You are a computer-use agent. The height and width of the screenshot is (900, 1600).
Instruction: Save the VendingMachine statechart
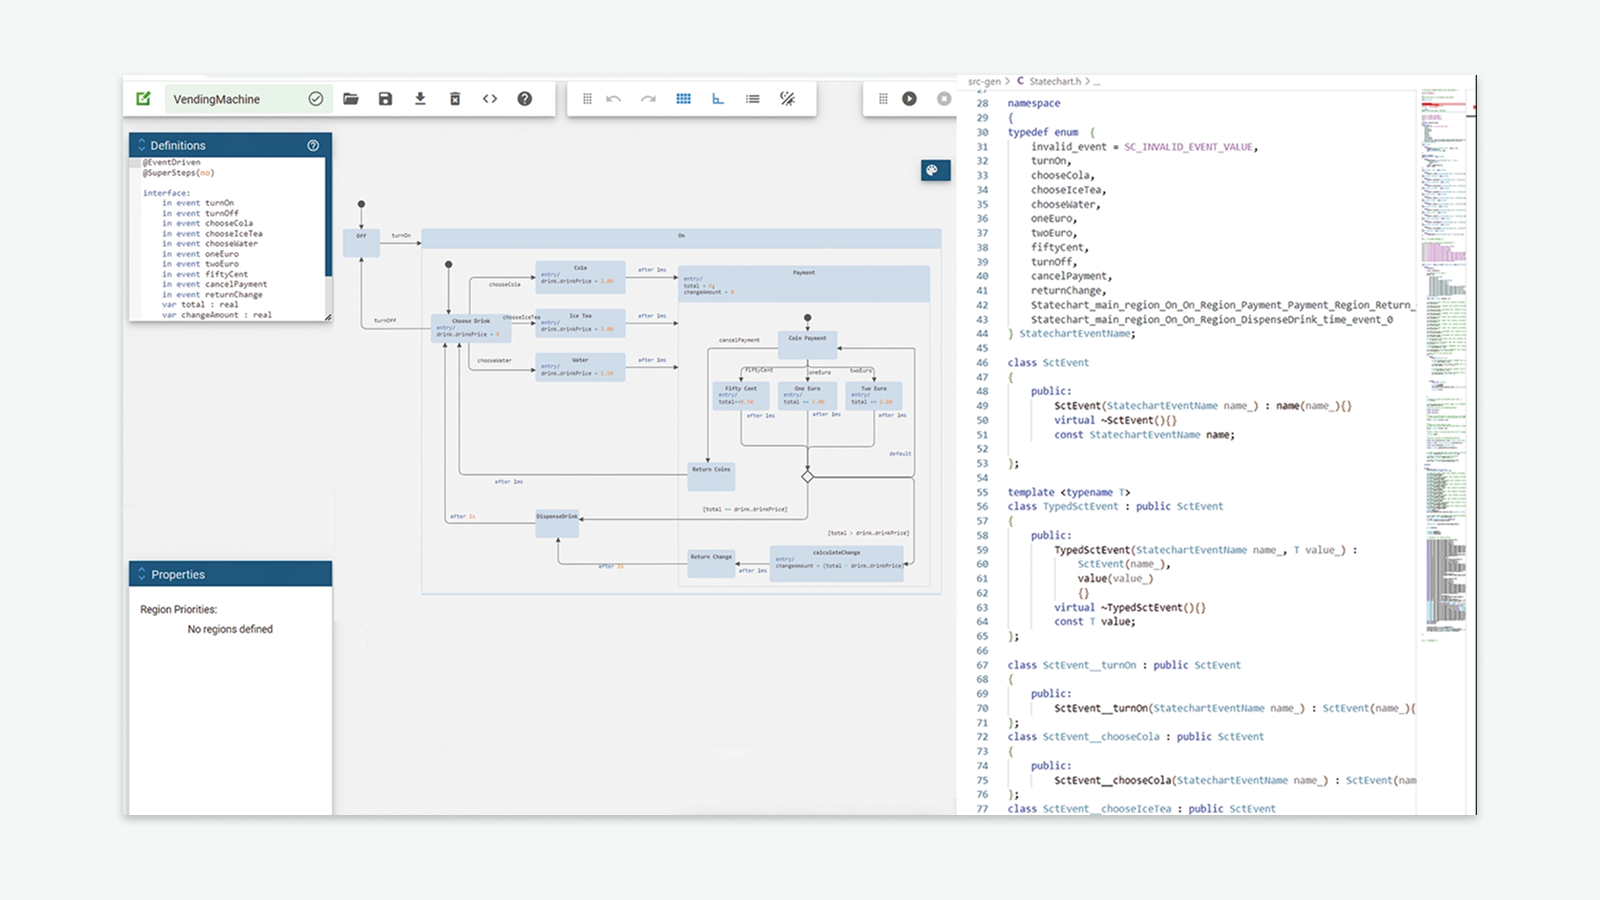(385, 99)
